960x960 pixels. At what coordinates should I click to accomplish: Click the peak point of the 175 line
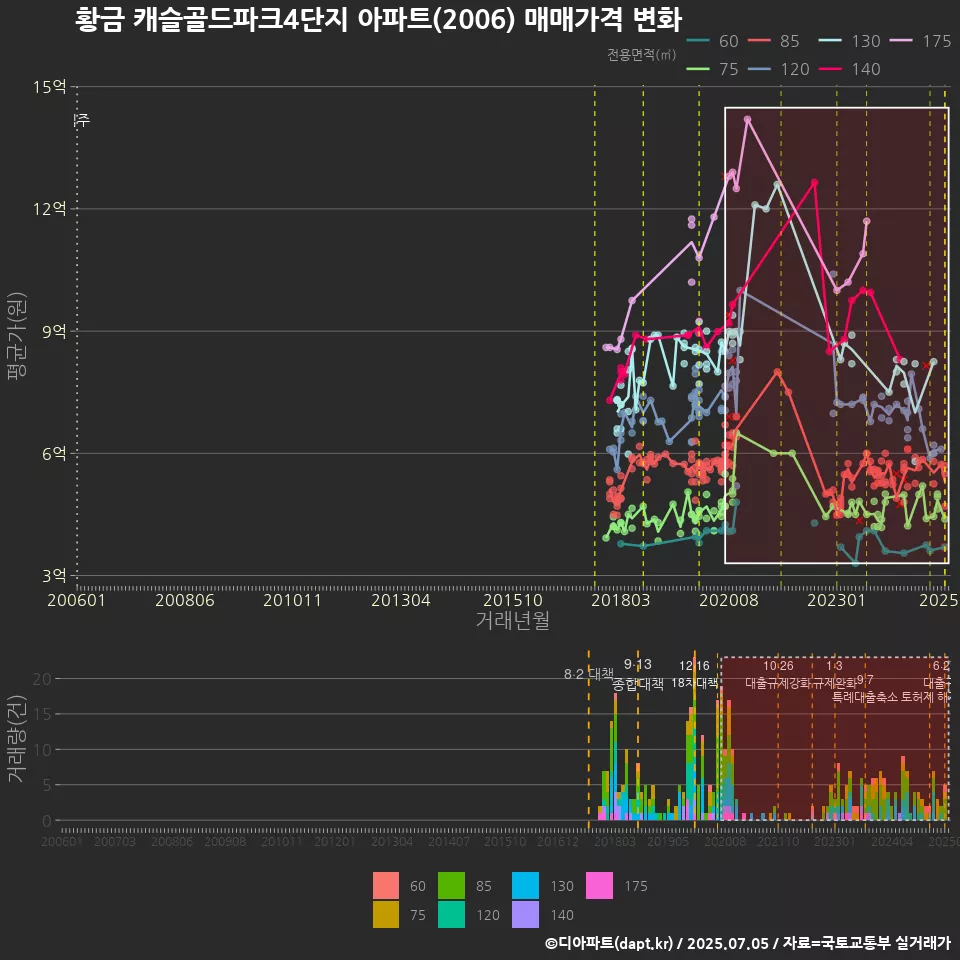pos(747,120)
